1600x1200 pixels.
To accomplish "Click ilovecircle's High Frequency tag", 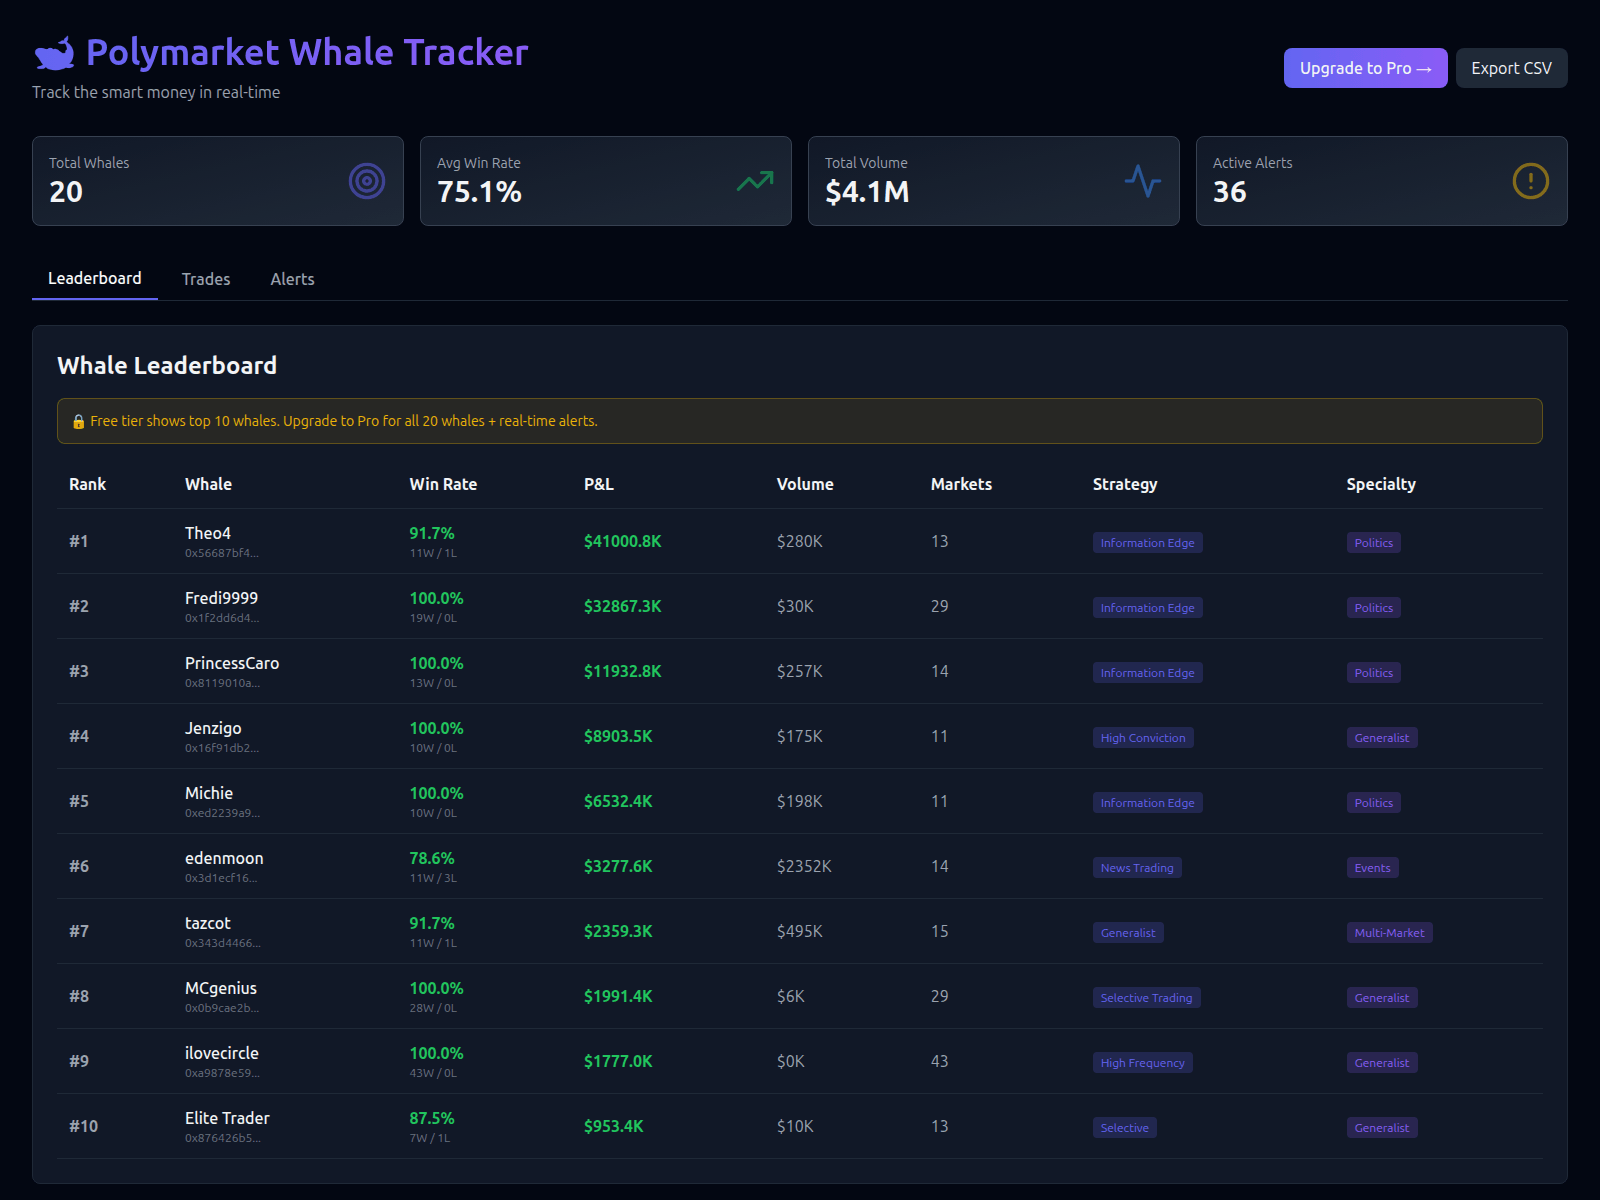I will 1143,1063.
